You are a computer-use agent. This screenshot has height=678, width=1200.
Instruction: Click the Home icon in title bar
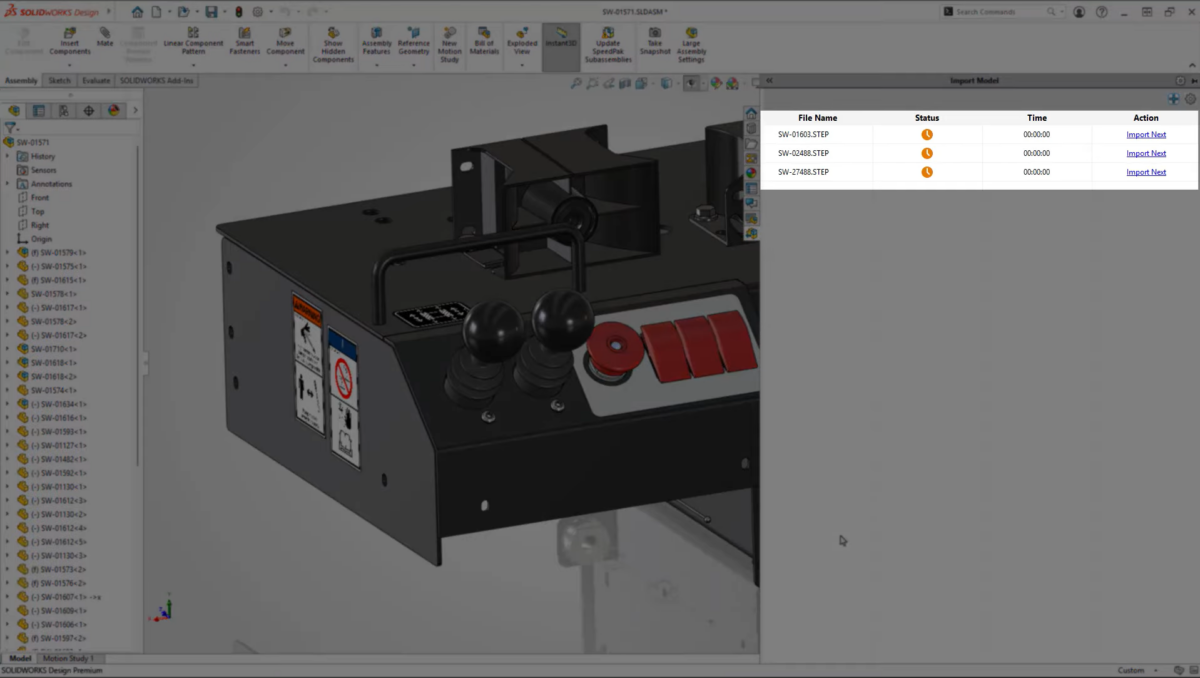[x=137, y=12]
